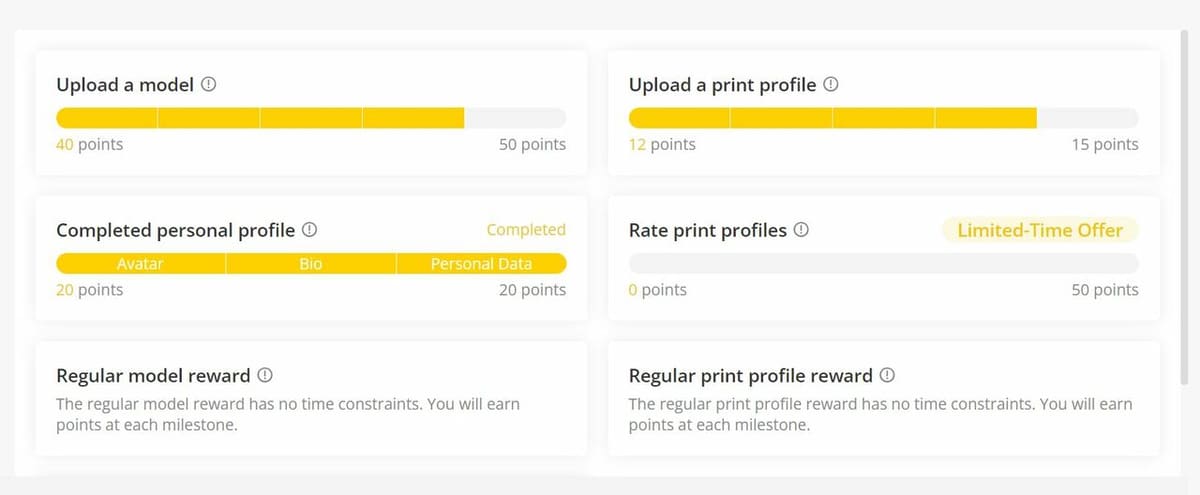Click info icon beside Upload a print profile
The image size is (1200, 495).
(x=831, y=85)
